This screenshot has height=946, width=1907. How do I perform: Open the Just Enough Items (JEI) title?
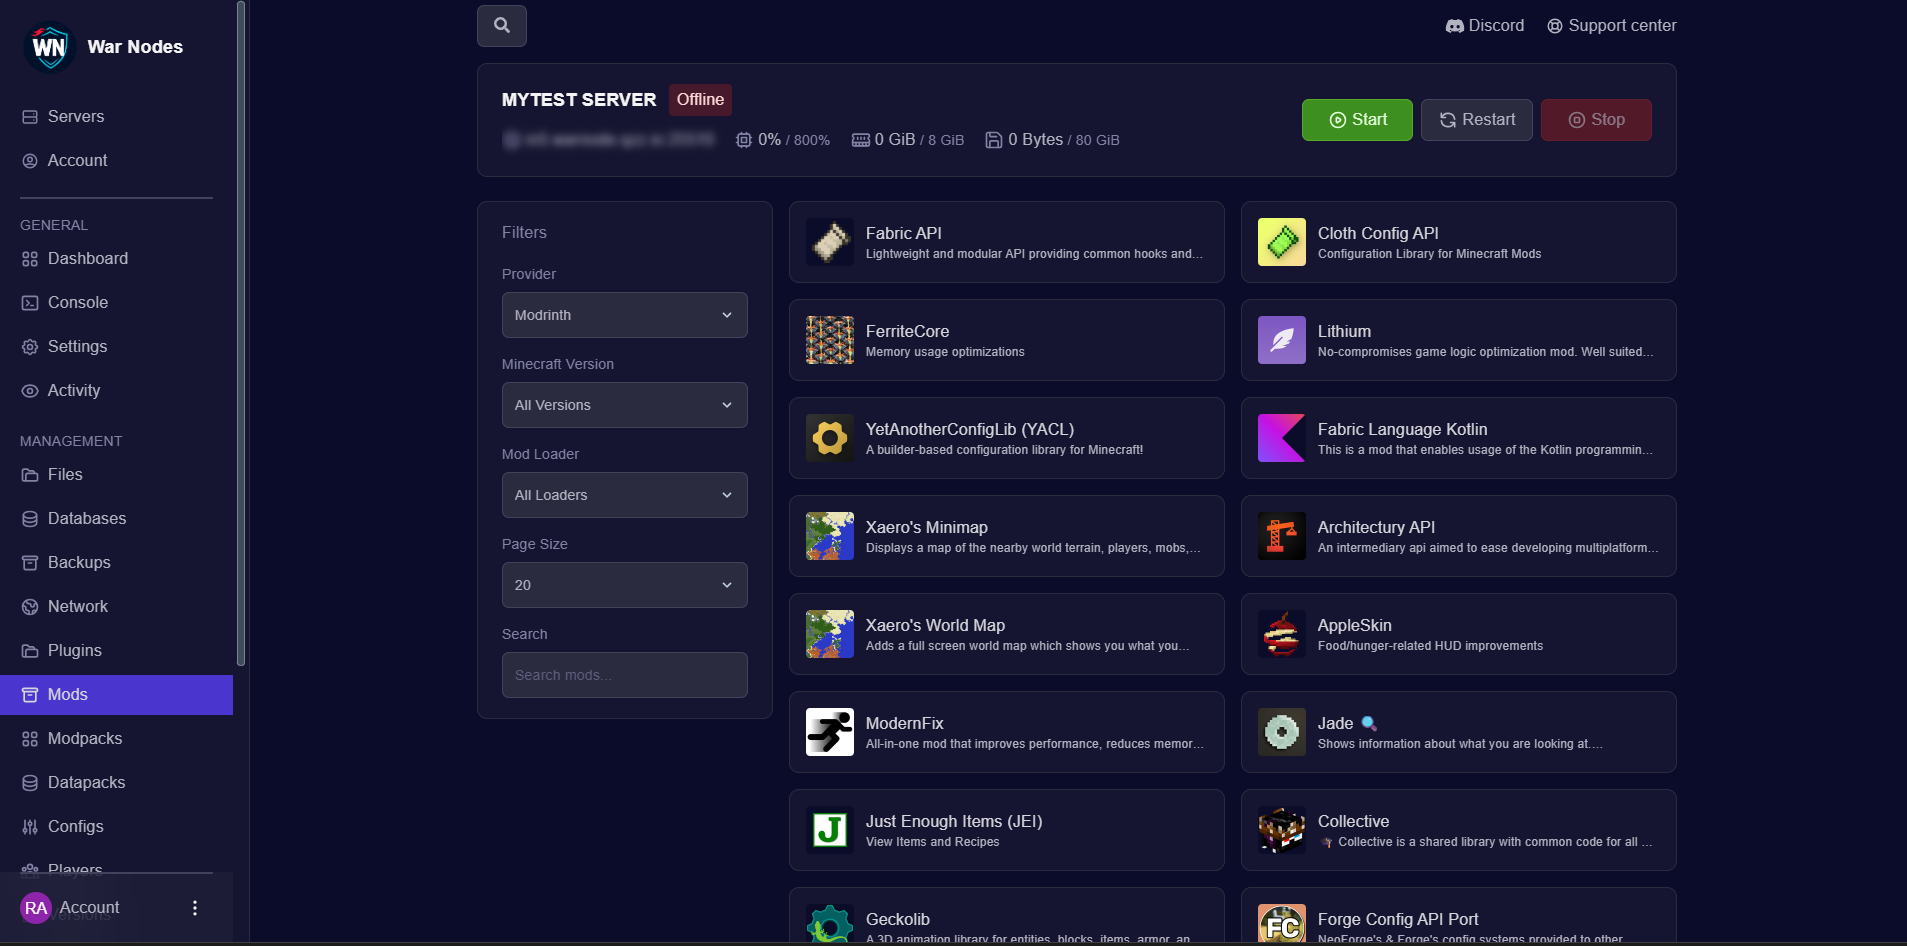(x=954, y=821)
